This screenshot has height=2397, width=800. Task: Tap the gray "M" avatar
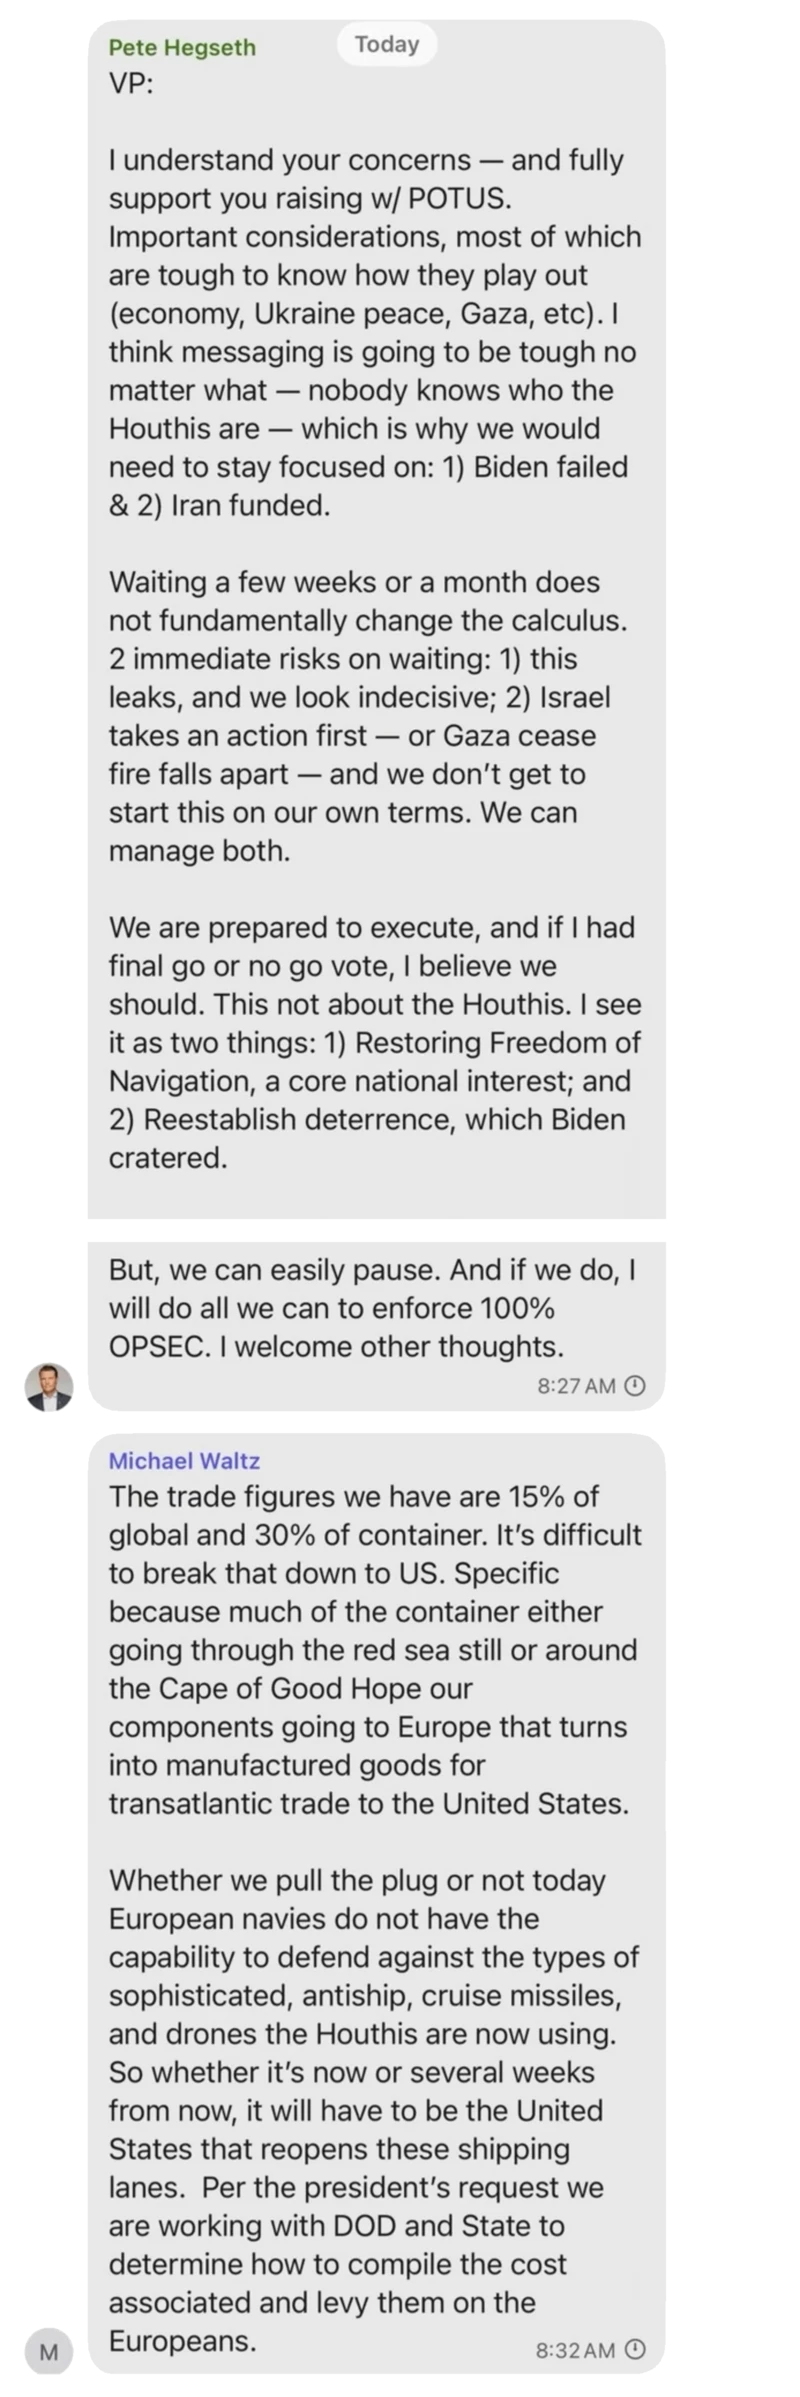tap(48, 2353)
